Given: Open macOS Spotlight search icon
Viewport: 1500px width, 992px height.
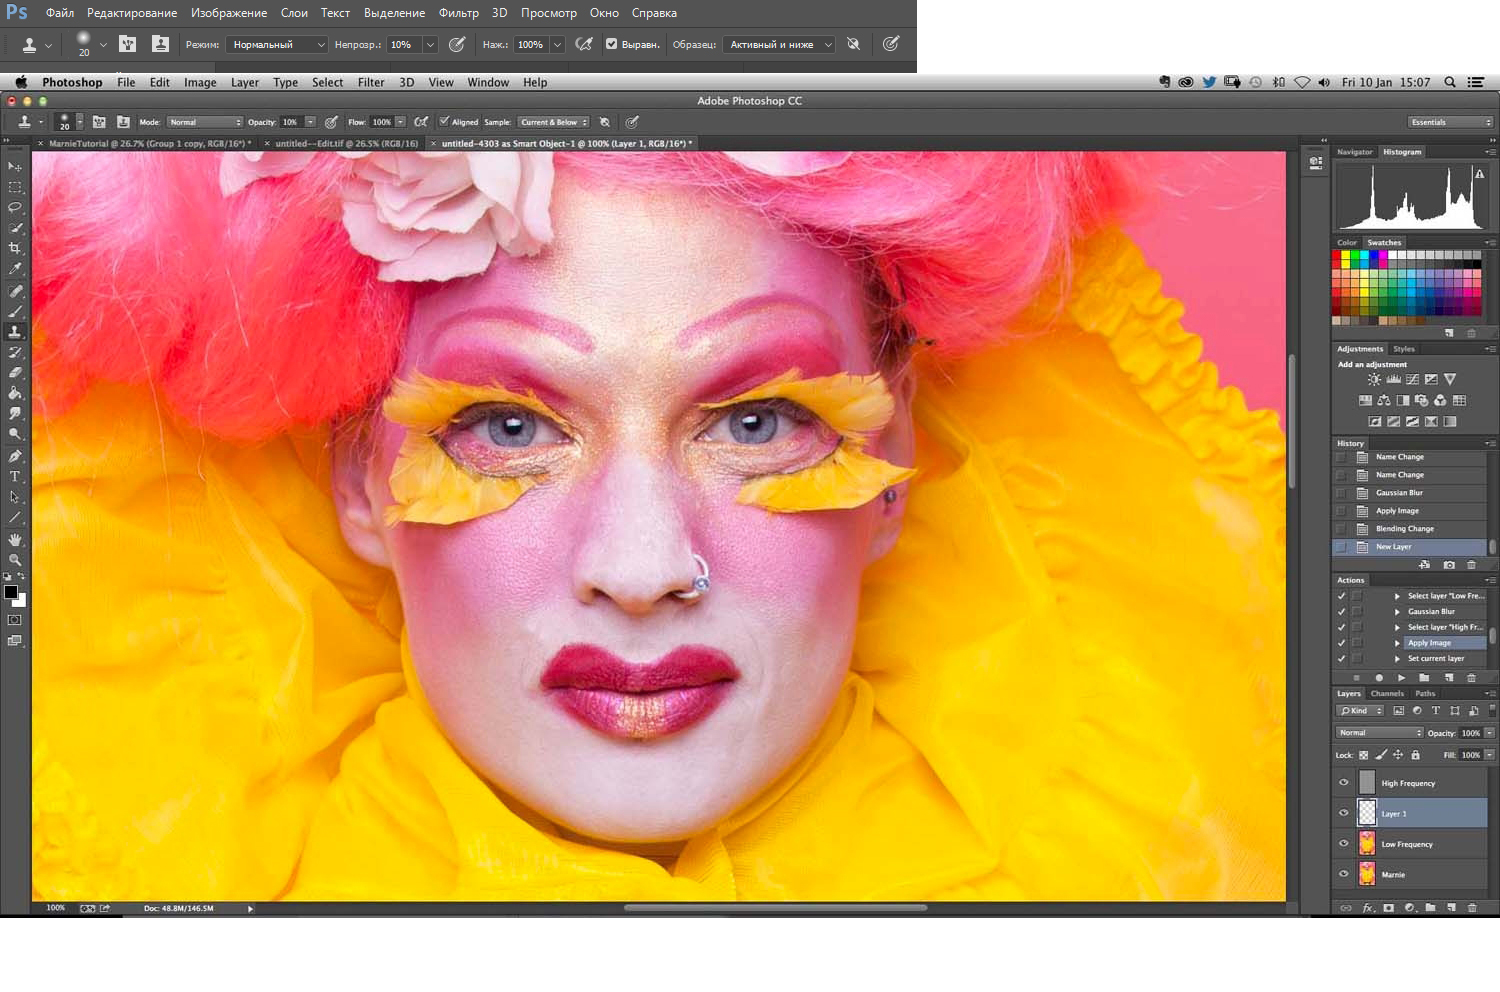Looking at the screenshot, I should tap(1449, 82).
